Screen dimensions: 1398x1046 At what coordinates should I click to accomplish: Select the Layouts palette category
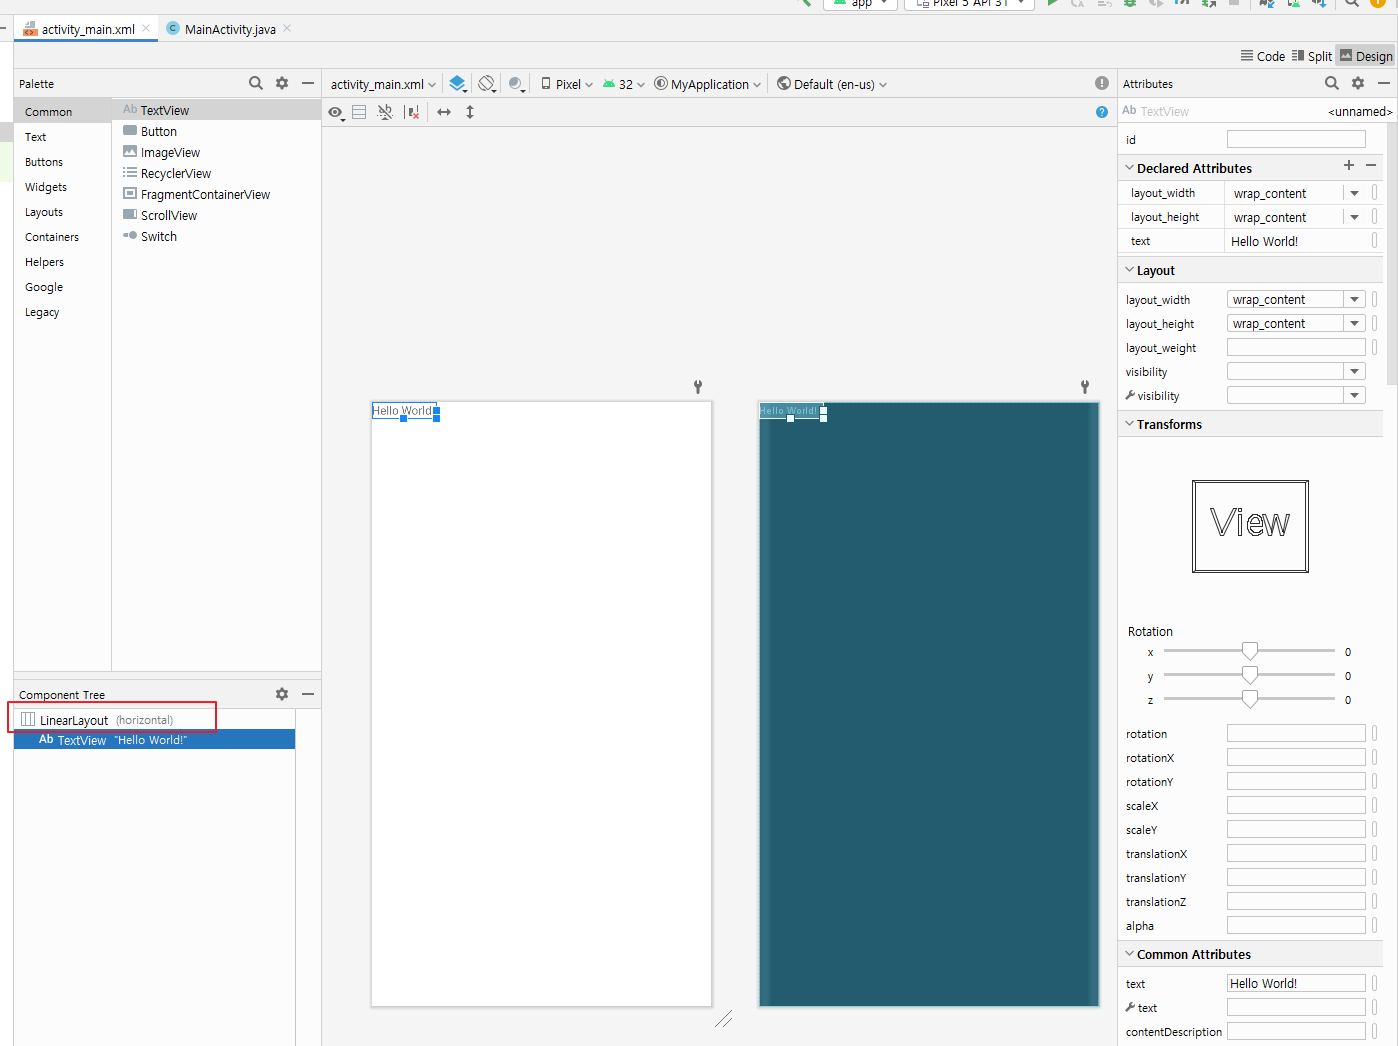click(x=62, y=212)
